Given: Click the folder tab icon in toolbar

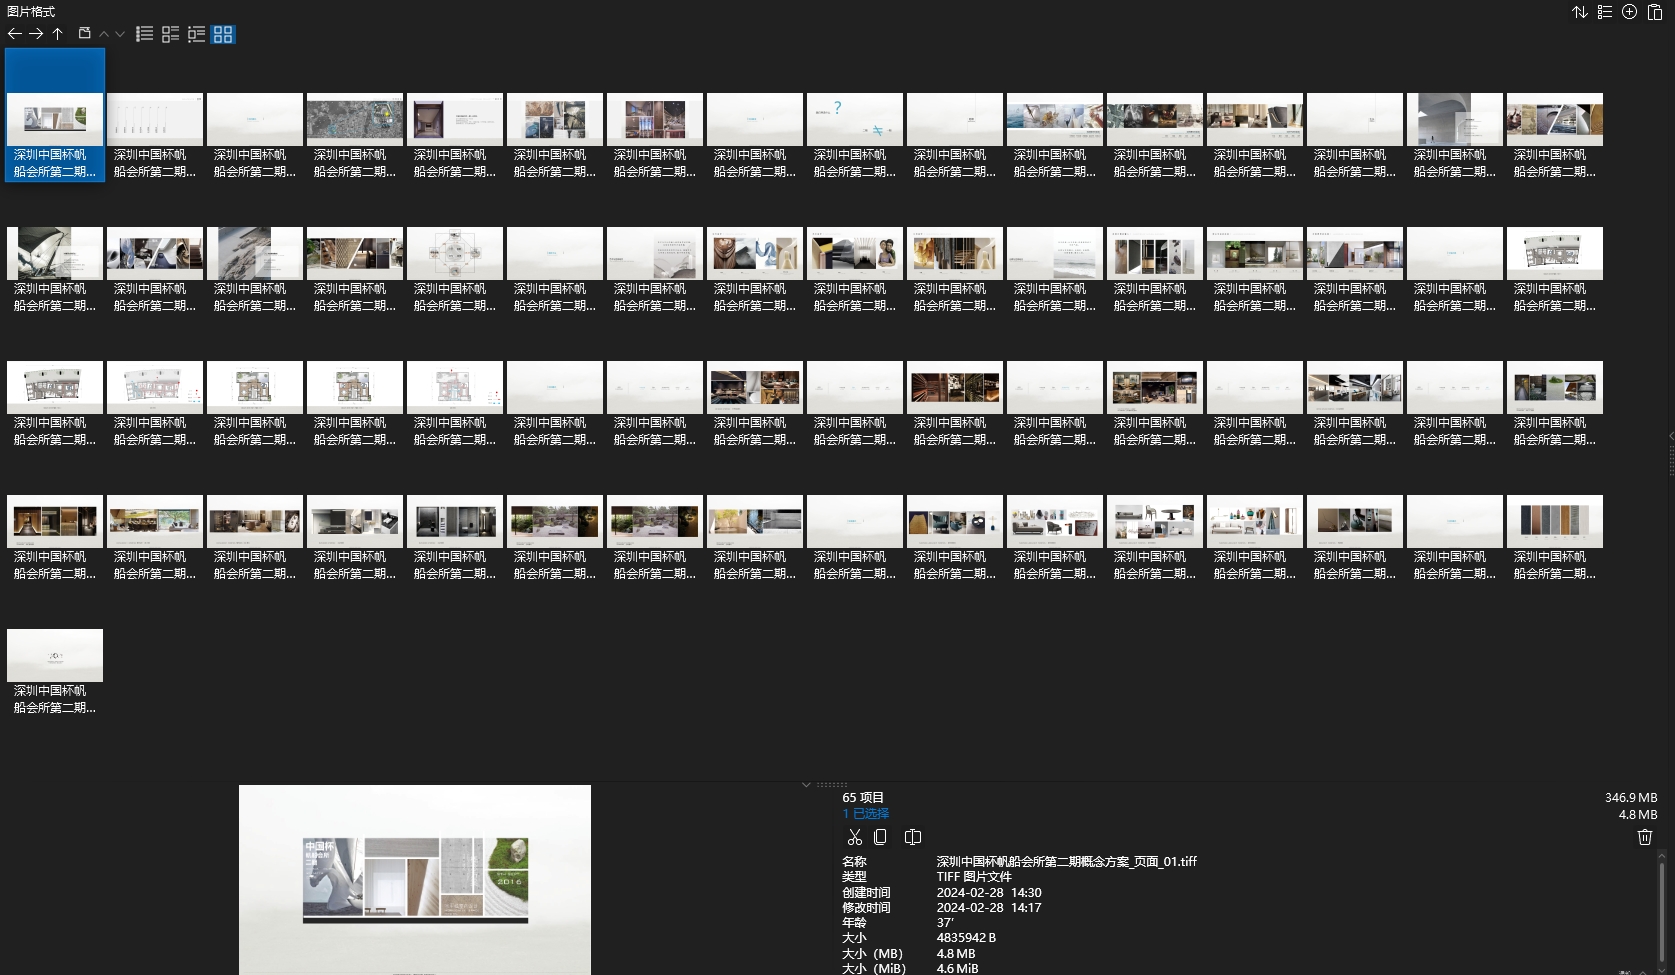Looking at the screenshot, I should pos(85,34).
